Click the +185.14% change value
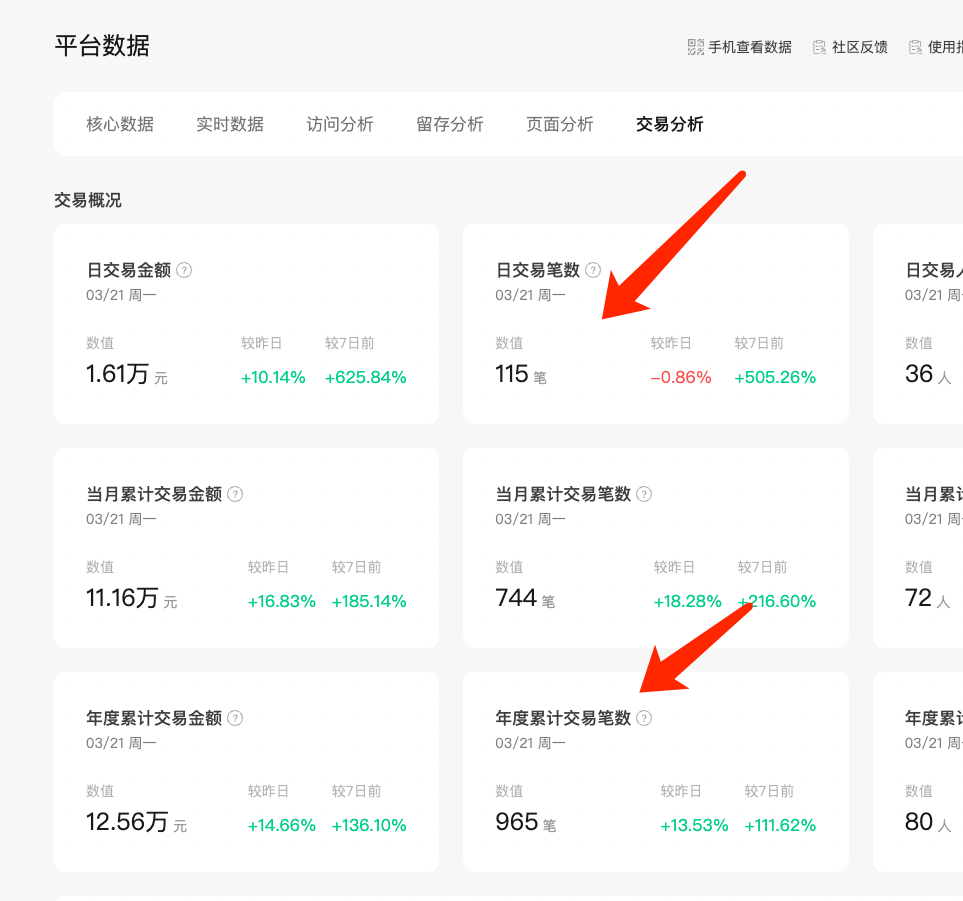 (369, 601)
